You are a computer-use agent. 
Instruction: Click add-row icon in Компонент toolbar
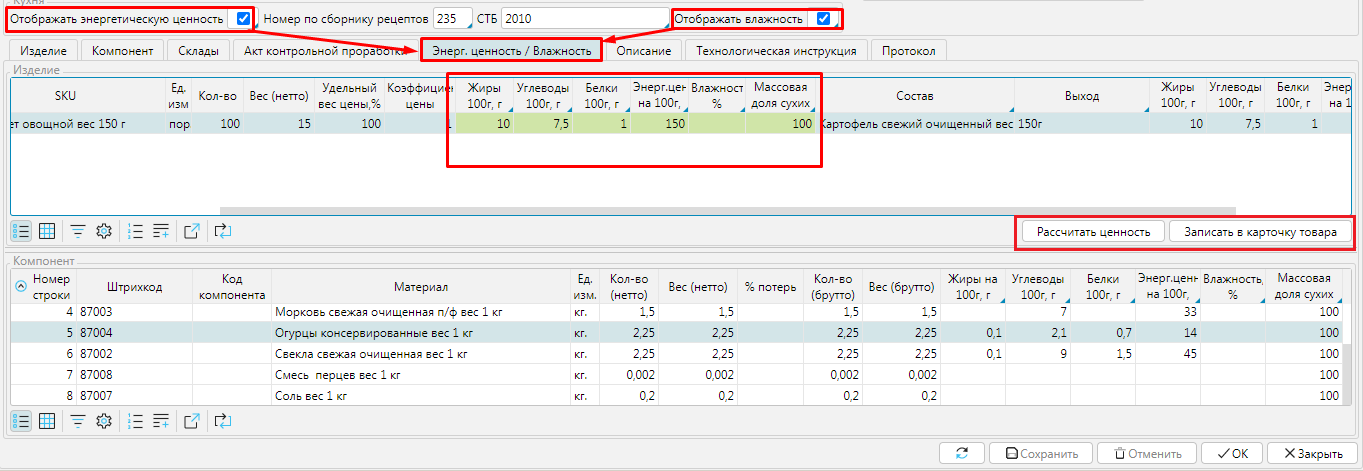coord(161,421)
